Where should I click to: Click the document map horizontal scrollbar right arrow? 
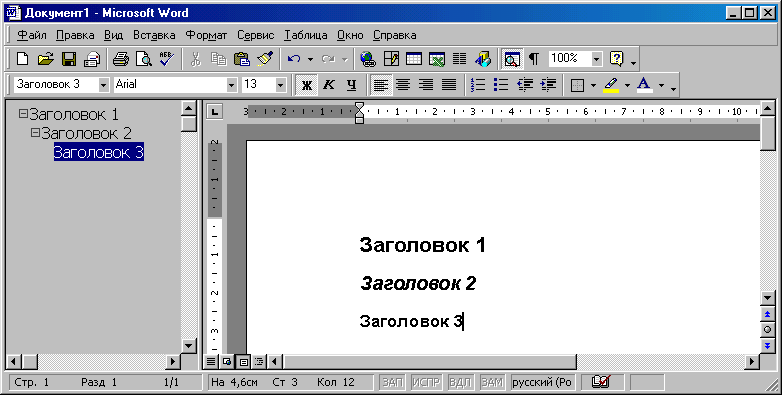pyautogui.click(x=173, y=362)
